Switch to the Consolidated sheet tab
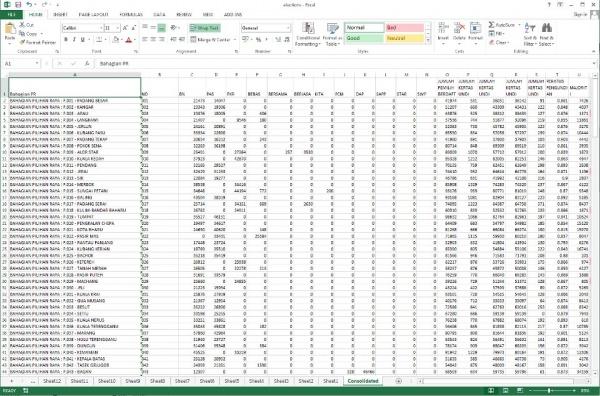 pyautogui.click(x=363, y=381)
